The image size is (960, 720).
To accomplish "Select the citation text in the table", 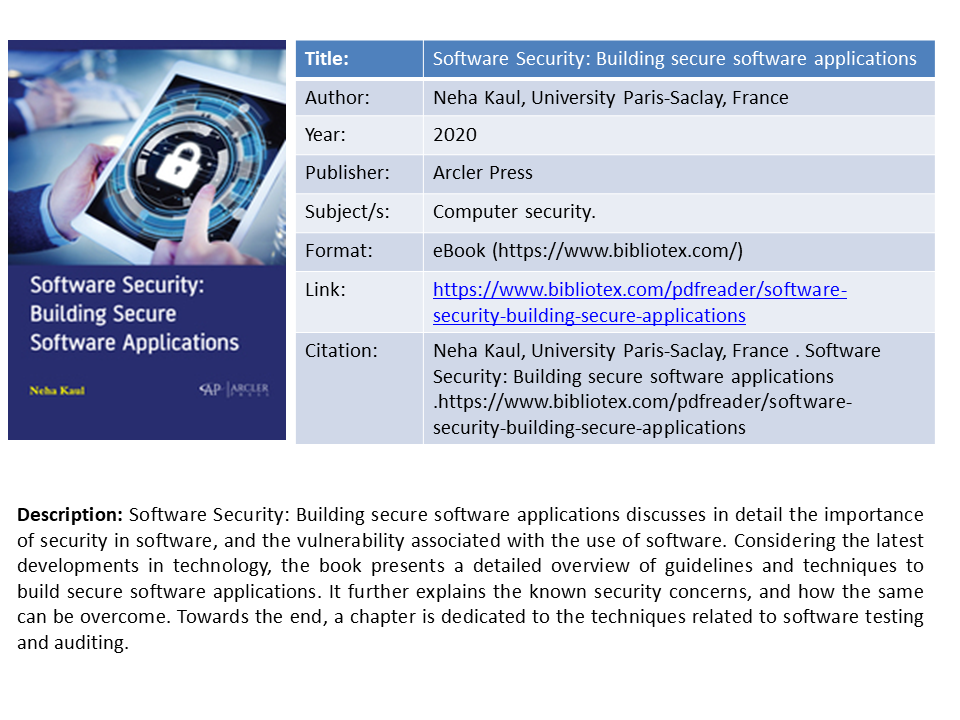I will tap(656, 389).
